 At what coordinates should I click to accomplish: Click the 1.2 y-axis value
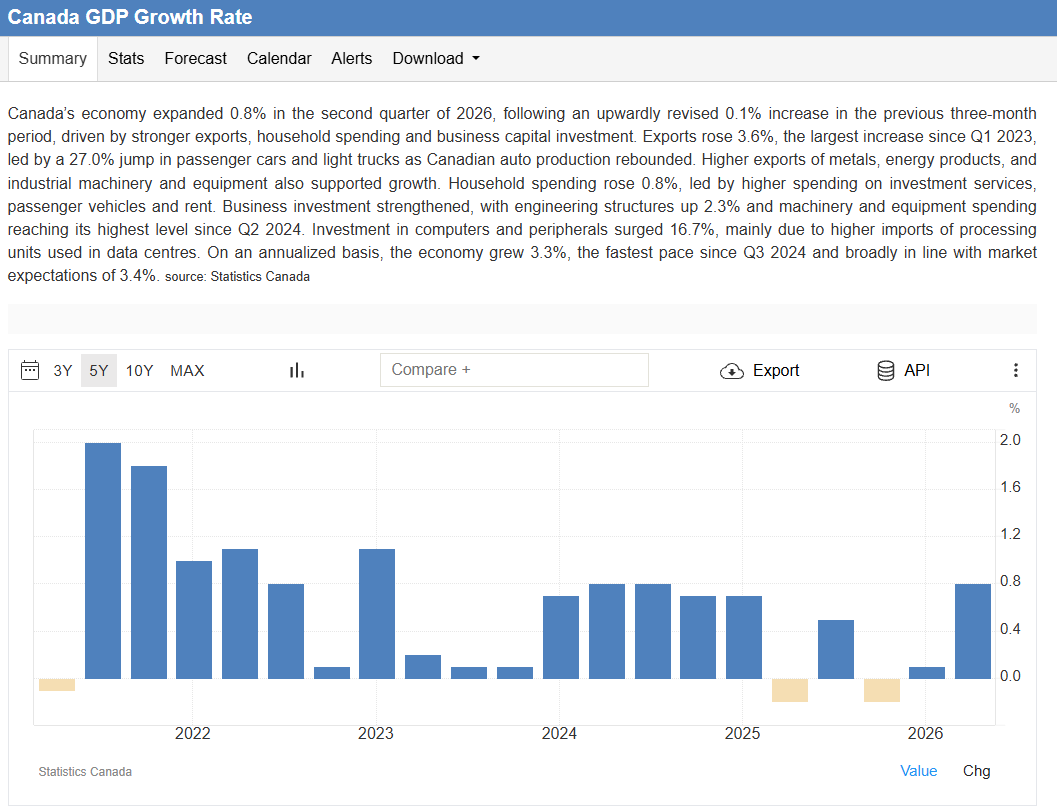(x=1010, y=534)
